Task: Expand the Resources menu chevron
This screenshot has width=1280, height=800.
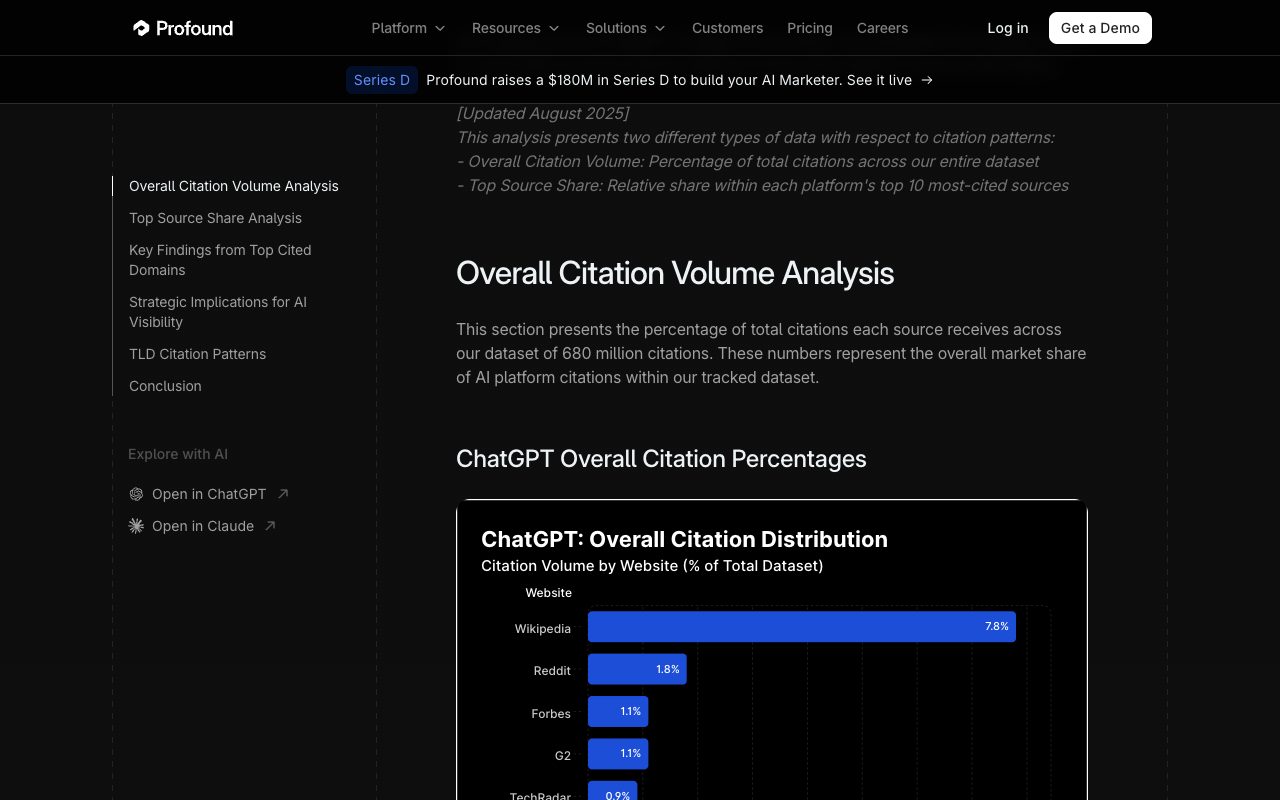Action: point(554,28)
